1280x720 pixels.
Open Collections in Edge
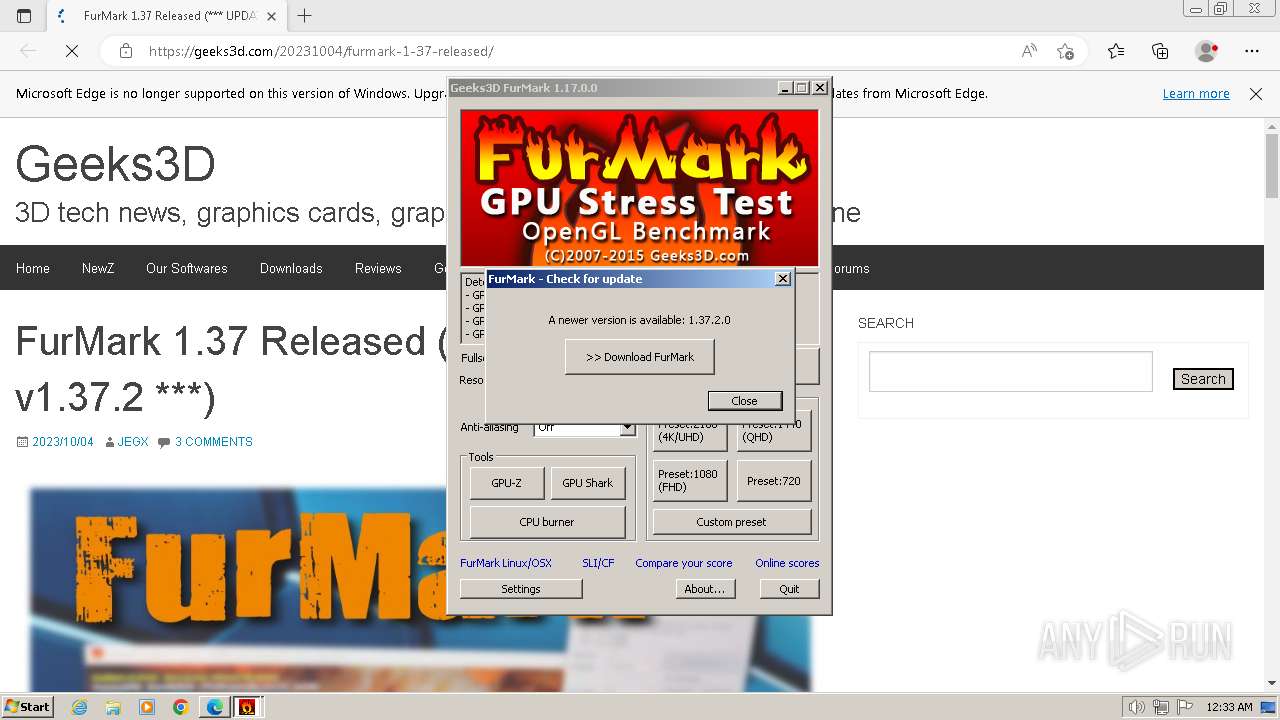tap(1160, 51)
